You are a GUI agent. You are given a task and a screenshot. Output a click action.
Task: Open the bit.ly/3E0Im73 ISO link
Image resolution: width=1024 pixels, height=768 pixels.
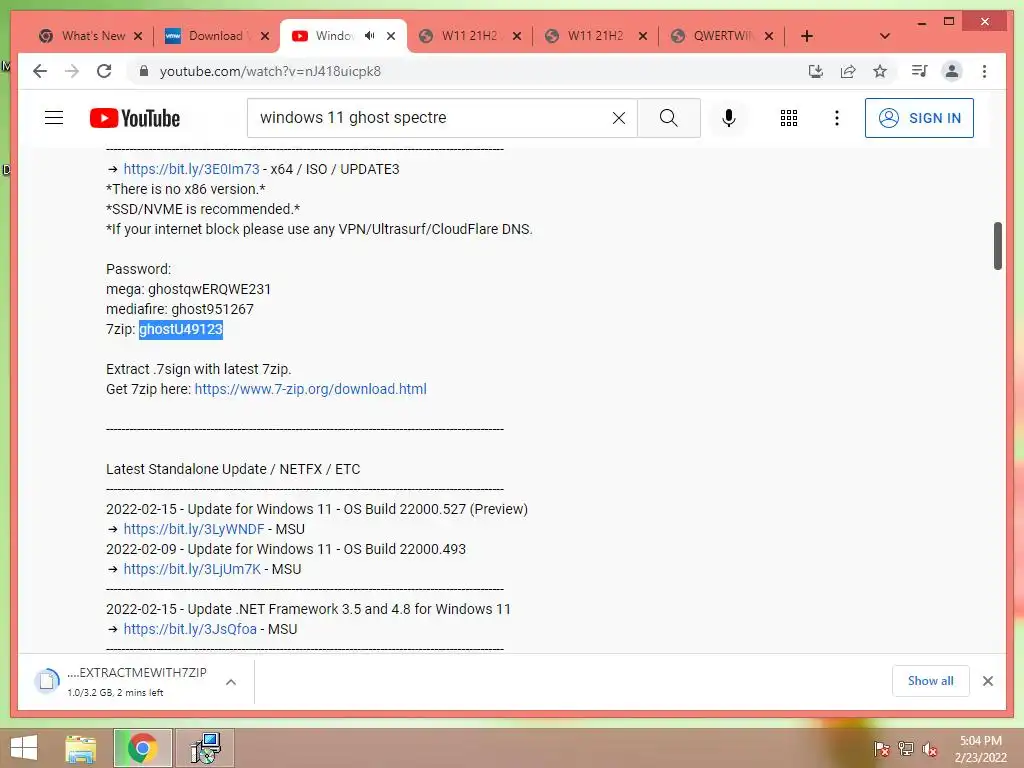[x=191, y=169]
